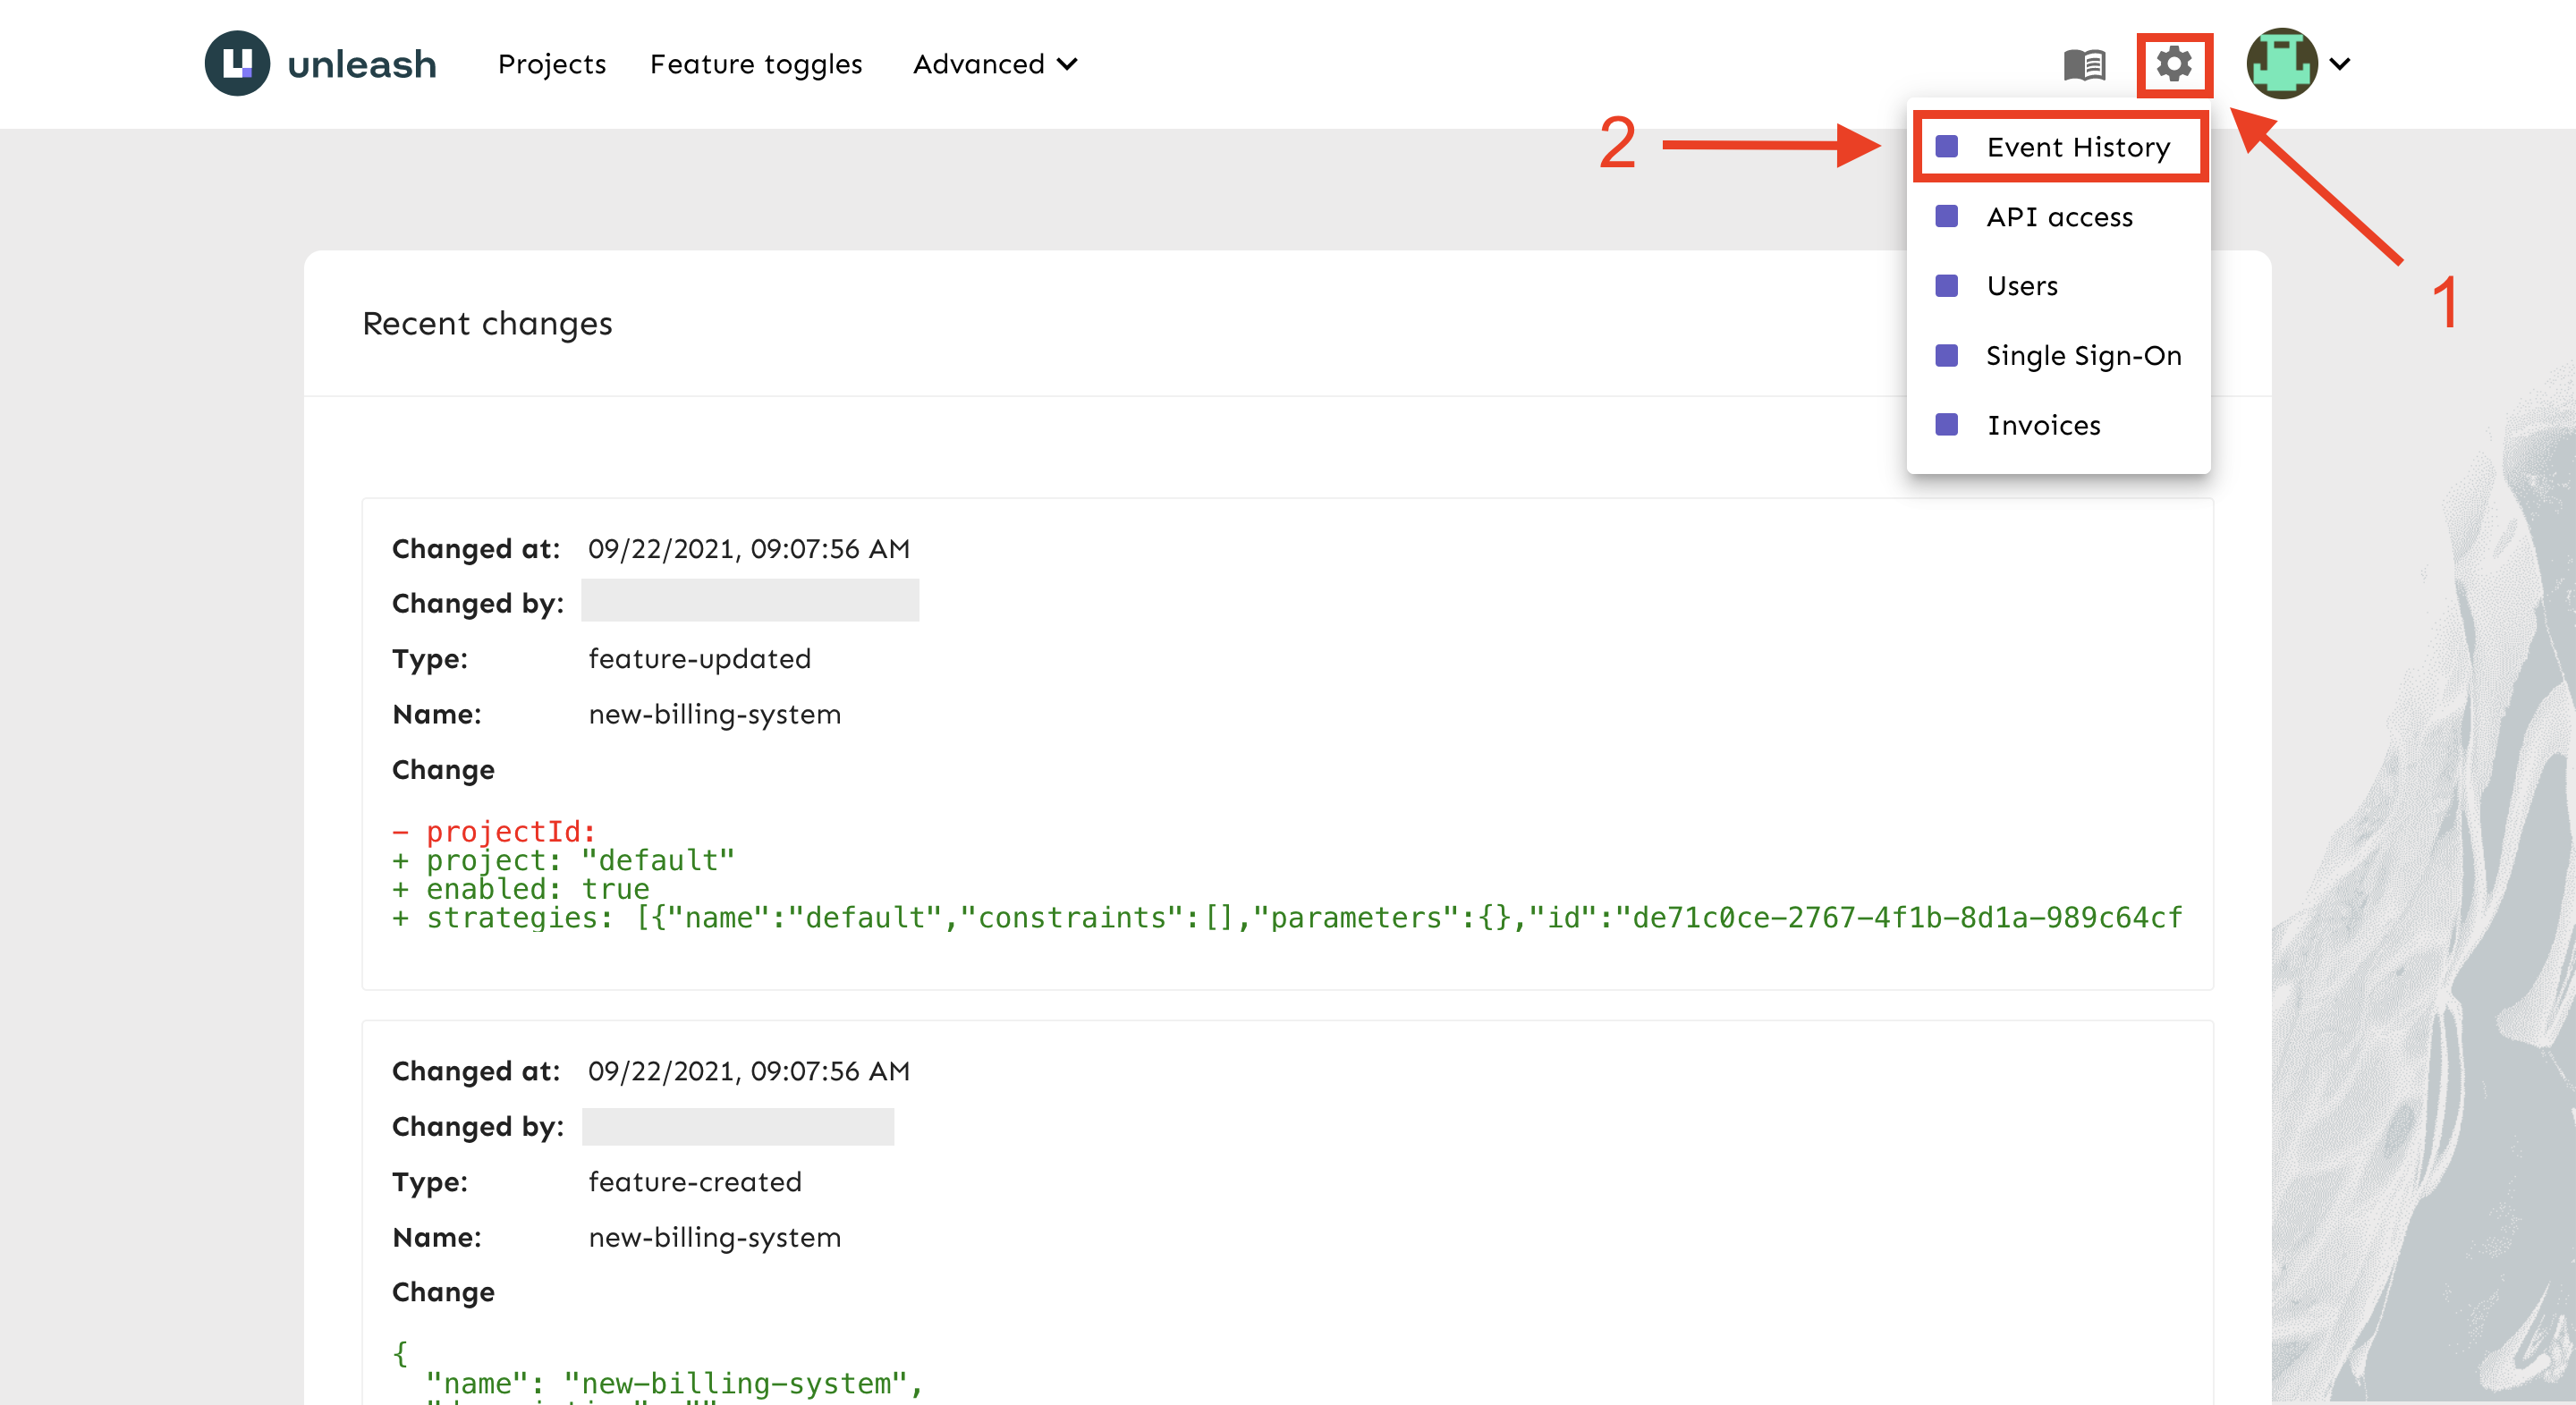Expand the user profile chevron

click(x=2340, y=64)
